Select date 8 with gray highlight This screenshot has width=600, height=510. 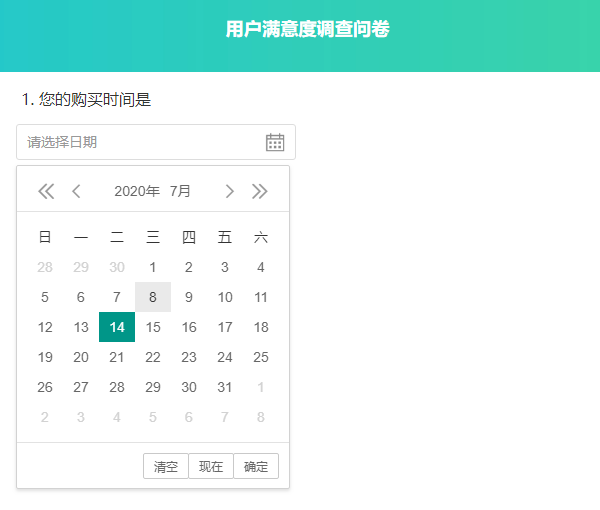pos(153,297)
